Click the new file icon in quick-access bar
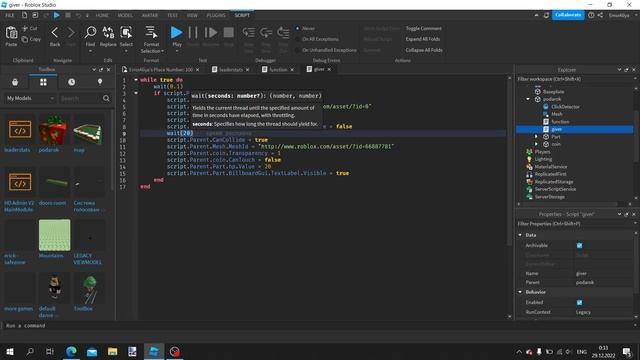Screen dimensions: 640x360 point(24,15)
